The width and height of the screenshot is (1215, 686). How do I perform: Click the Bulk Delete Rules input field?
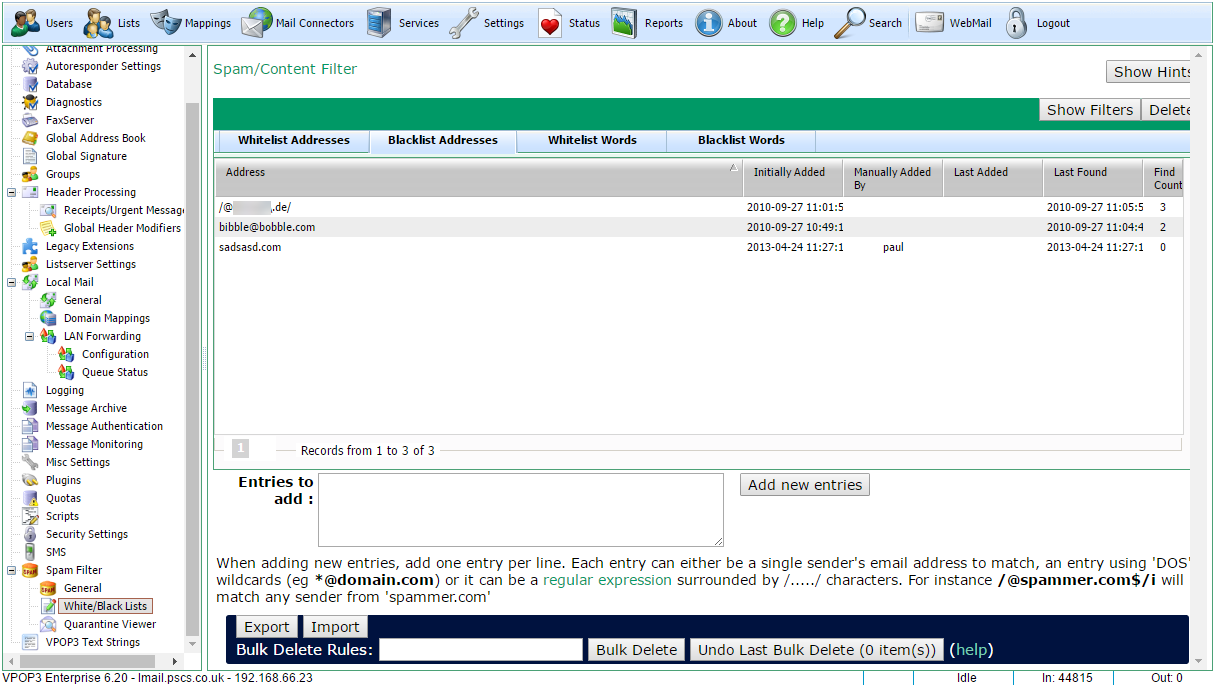coord(481,650)
